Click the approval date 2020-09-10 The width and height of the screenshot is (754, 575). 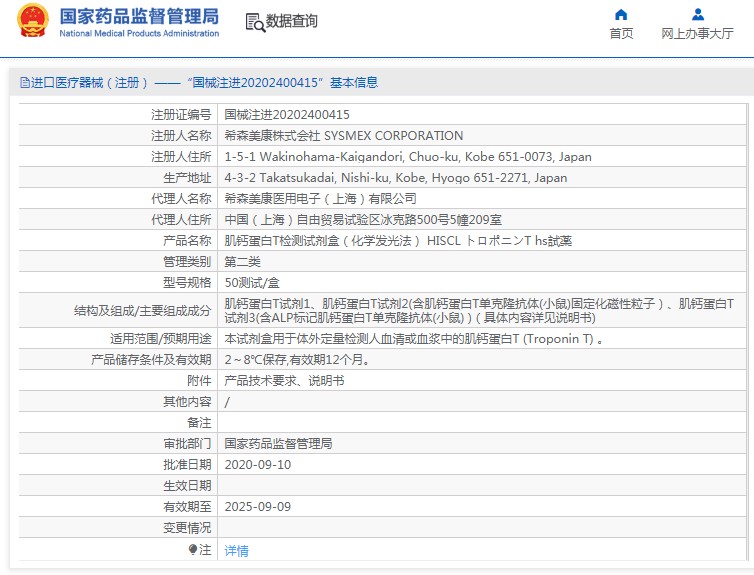coord(258,464)
